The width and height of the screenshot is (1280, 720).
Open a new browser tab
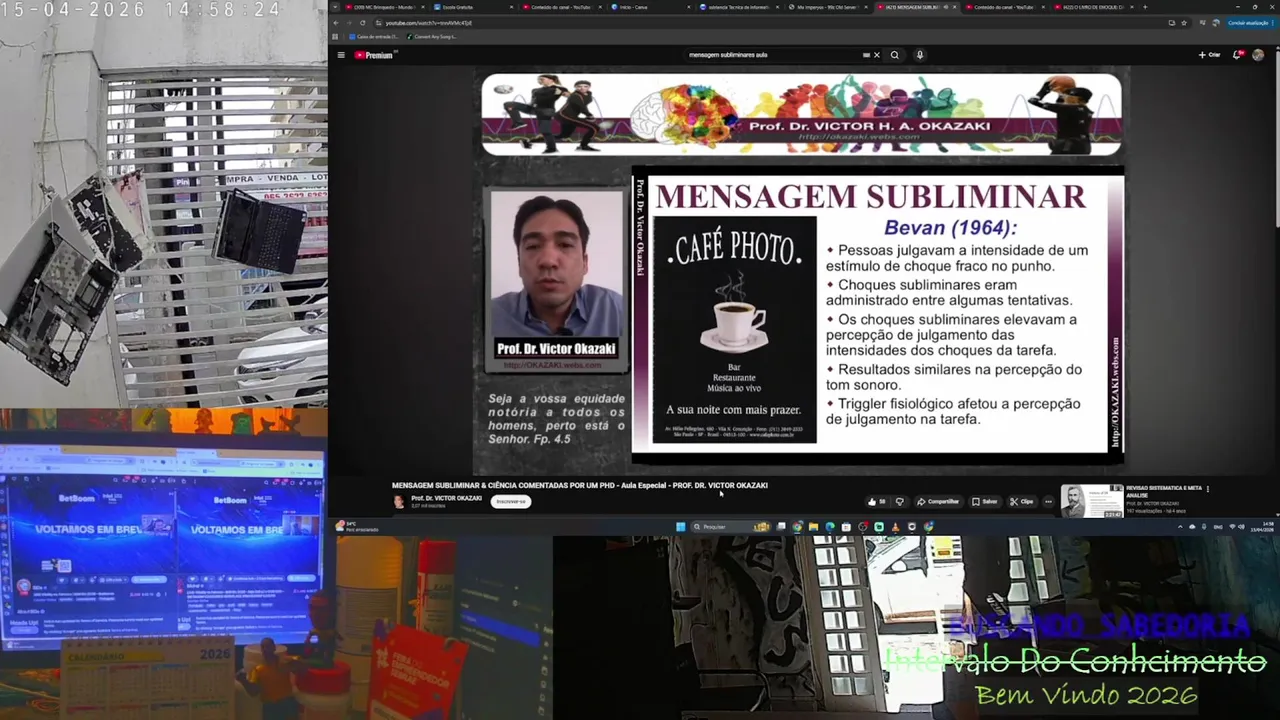[1145, 7]
